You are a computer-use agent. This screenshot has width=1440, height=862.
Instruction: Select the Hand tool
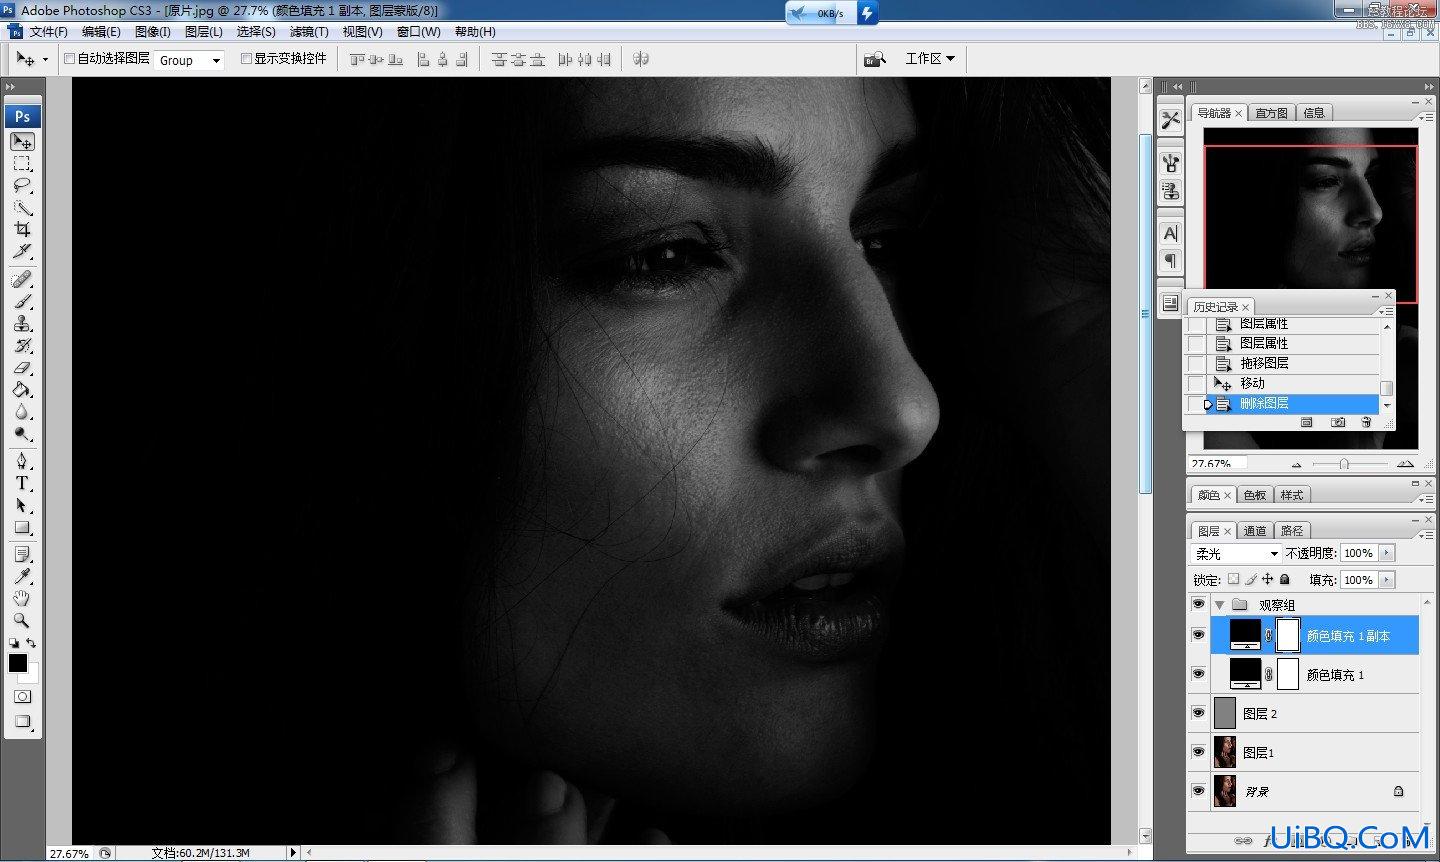[x=22, y=598]
